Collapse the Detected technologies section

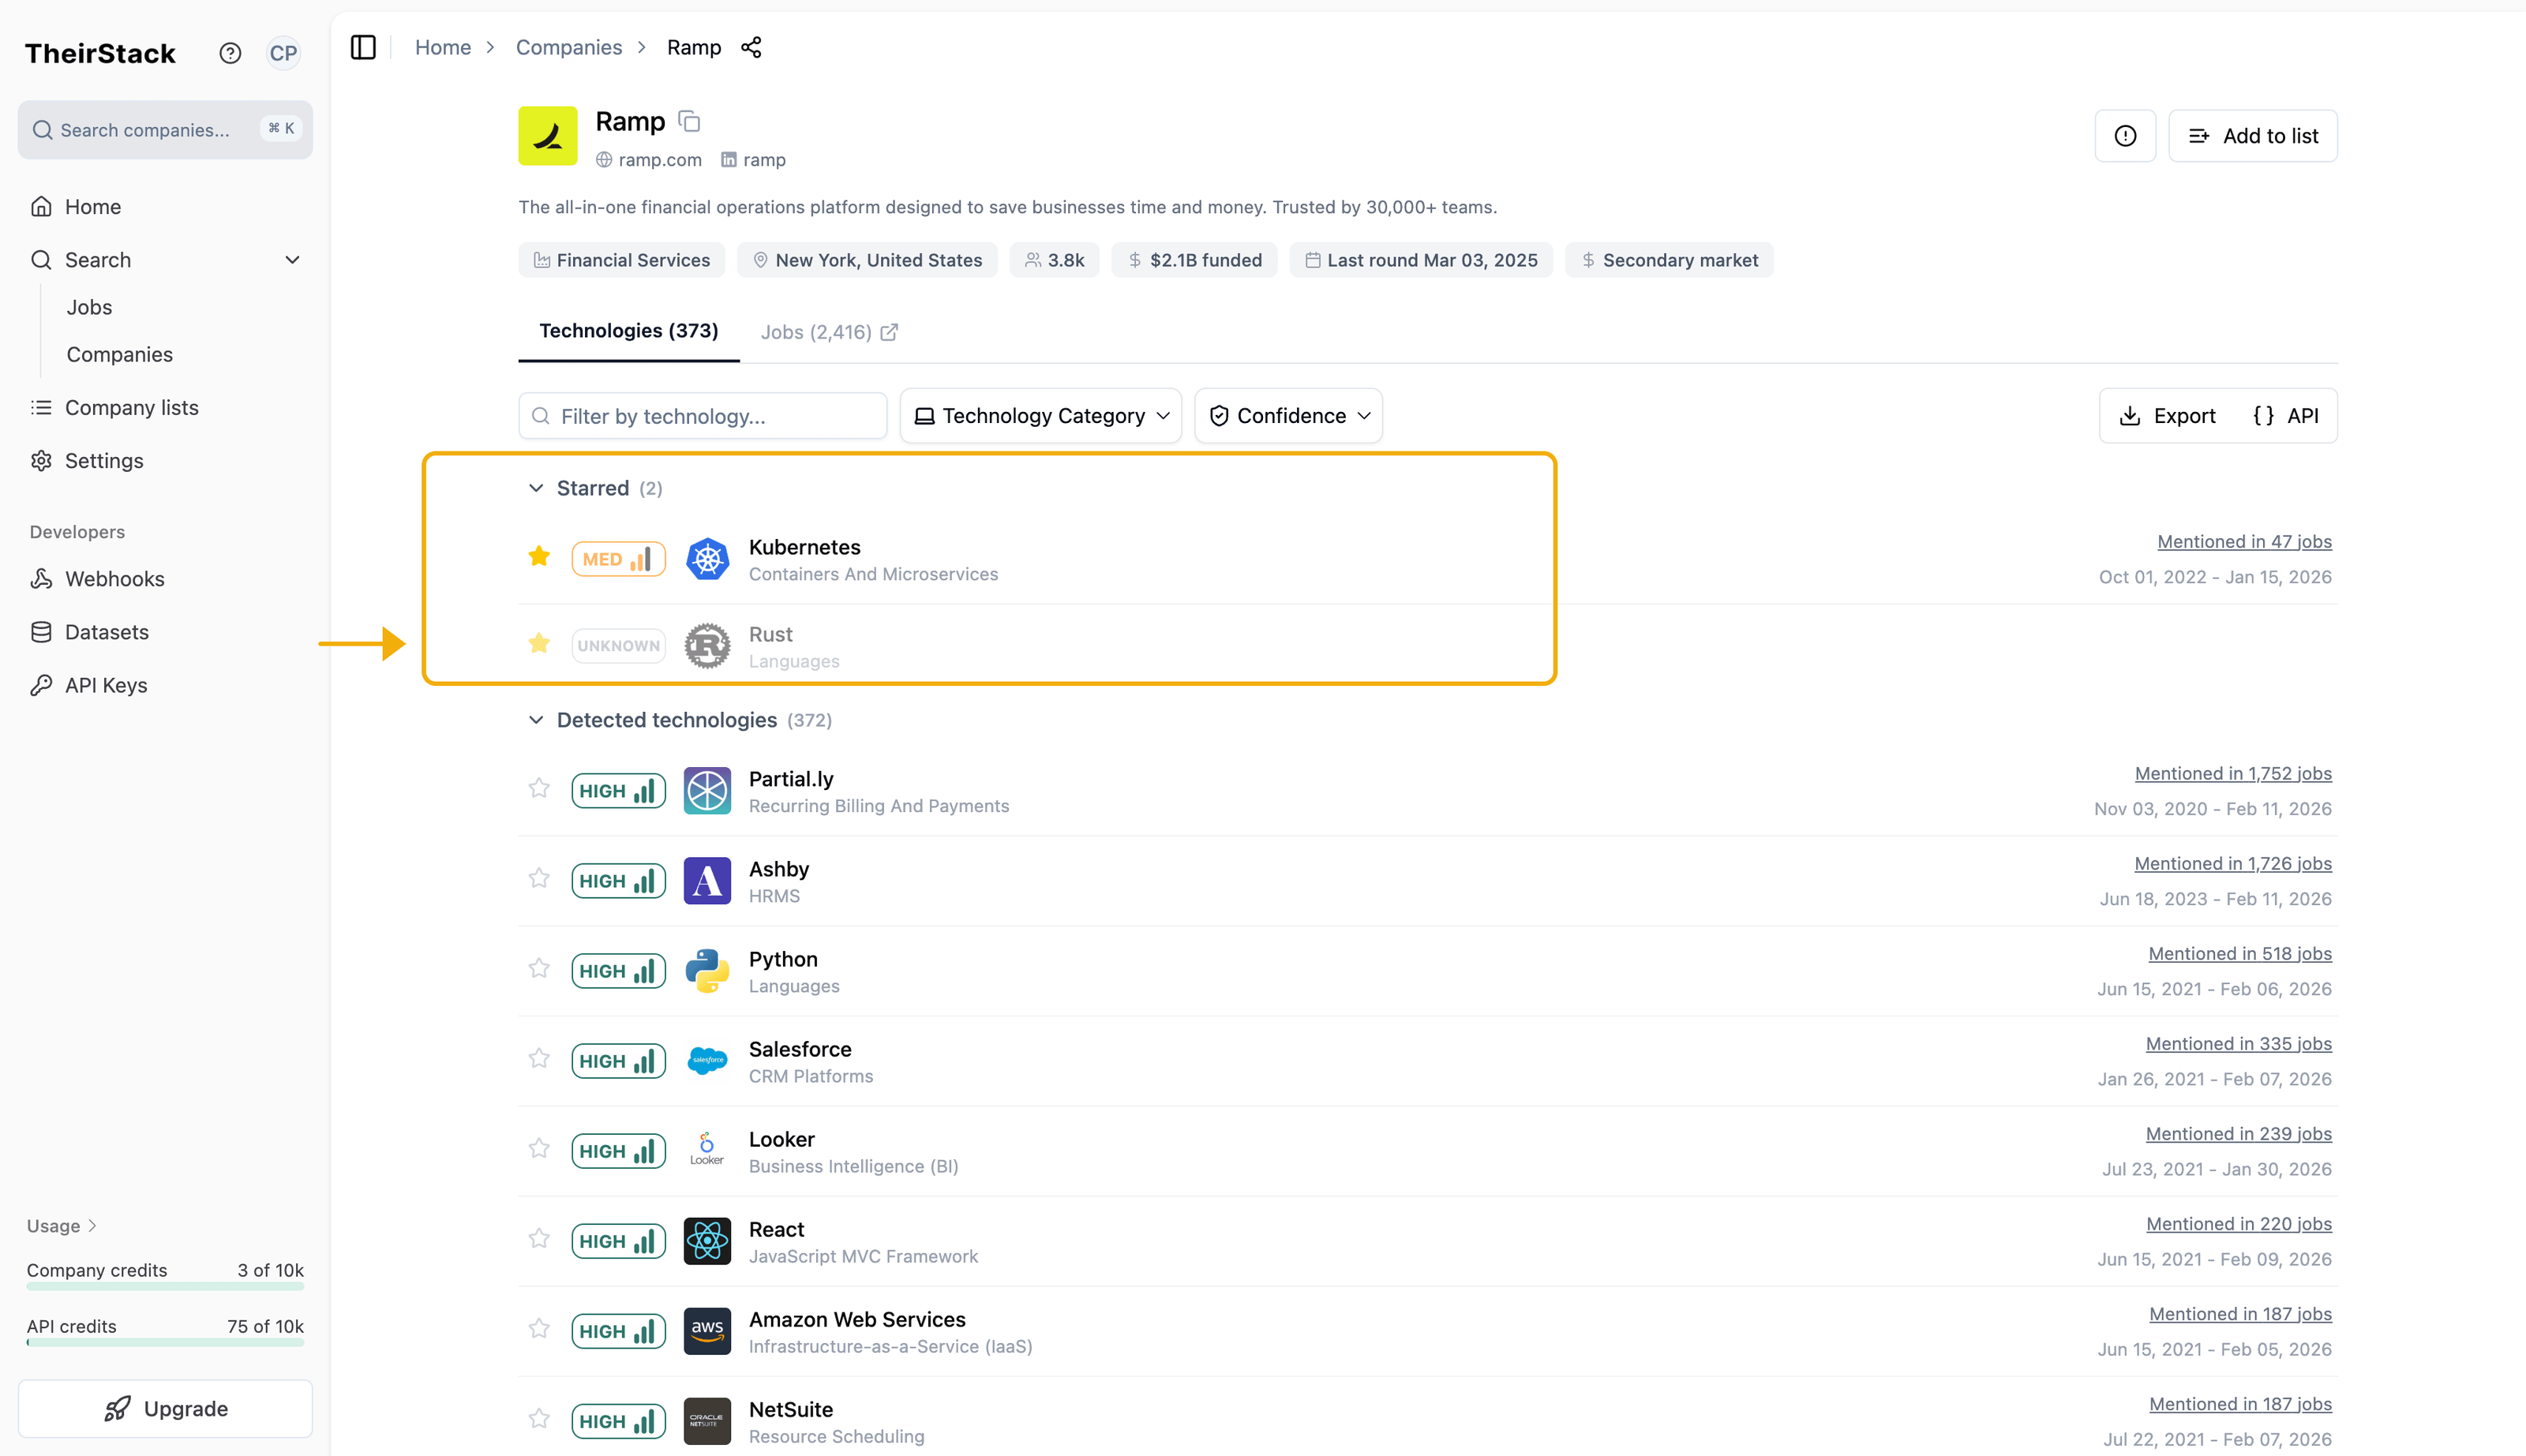click(536, 719)
